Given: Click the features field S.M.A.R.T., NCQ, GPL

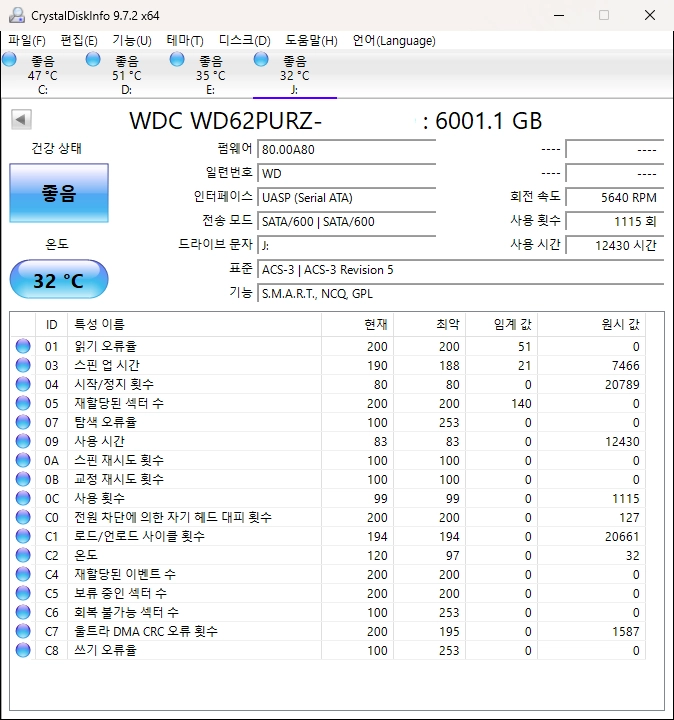Looking at the screenshot, I should (x=461, y=293).
